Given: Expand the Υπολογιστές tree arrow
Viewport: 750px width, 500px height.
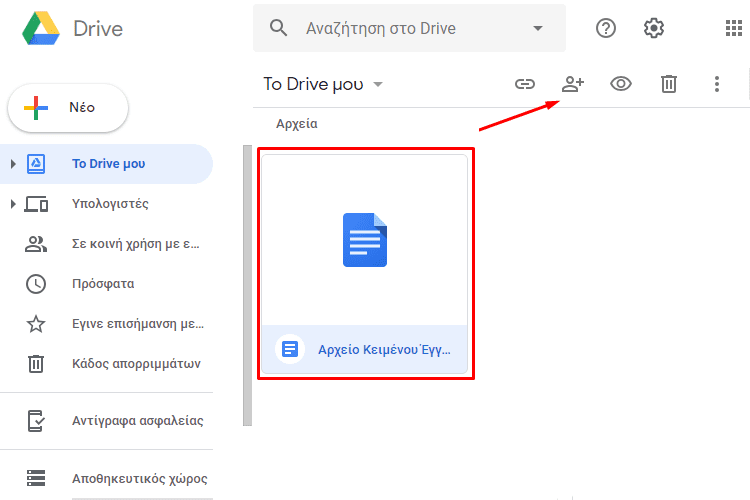Looking at the screenshot, I should [13, 204].
